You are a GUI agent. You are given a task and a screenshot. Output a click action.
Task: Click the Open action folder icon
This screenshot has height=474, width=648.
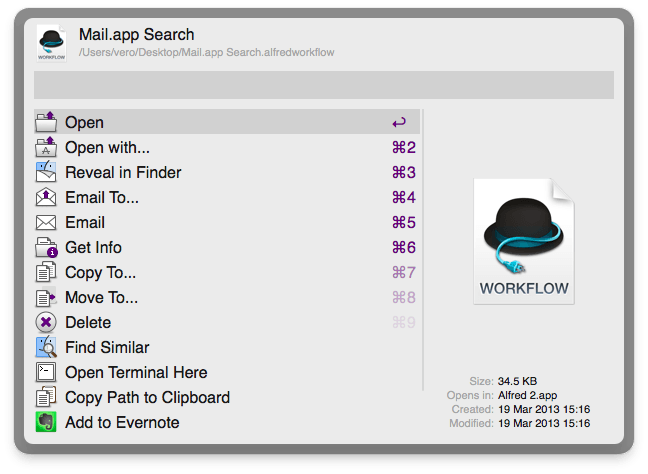46,123
